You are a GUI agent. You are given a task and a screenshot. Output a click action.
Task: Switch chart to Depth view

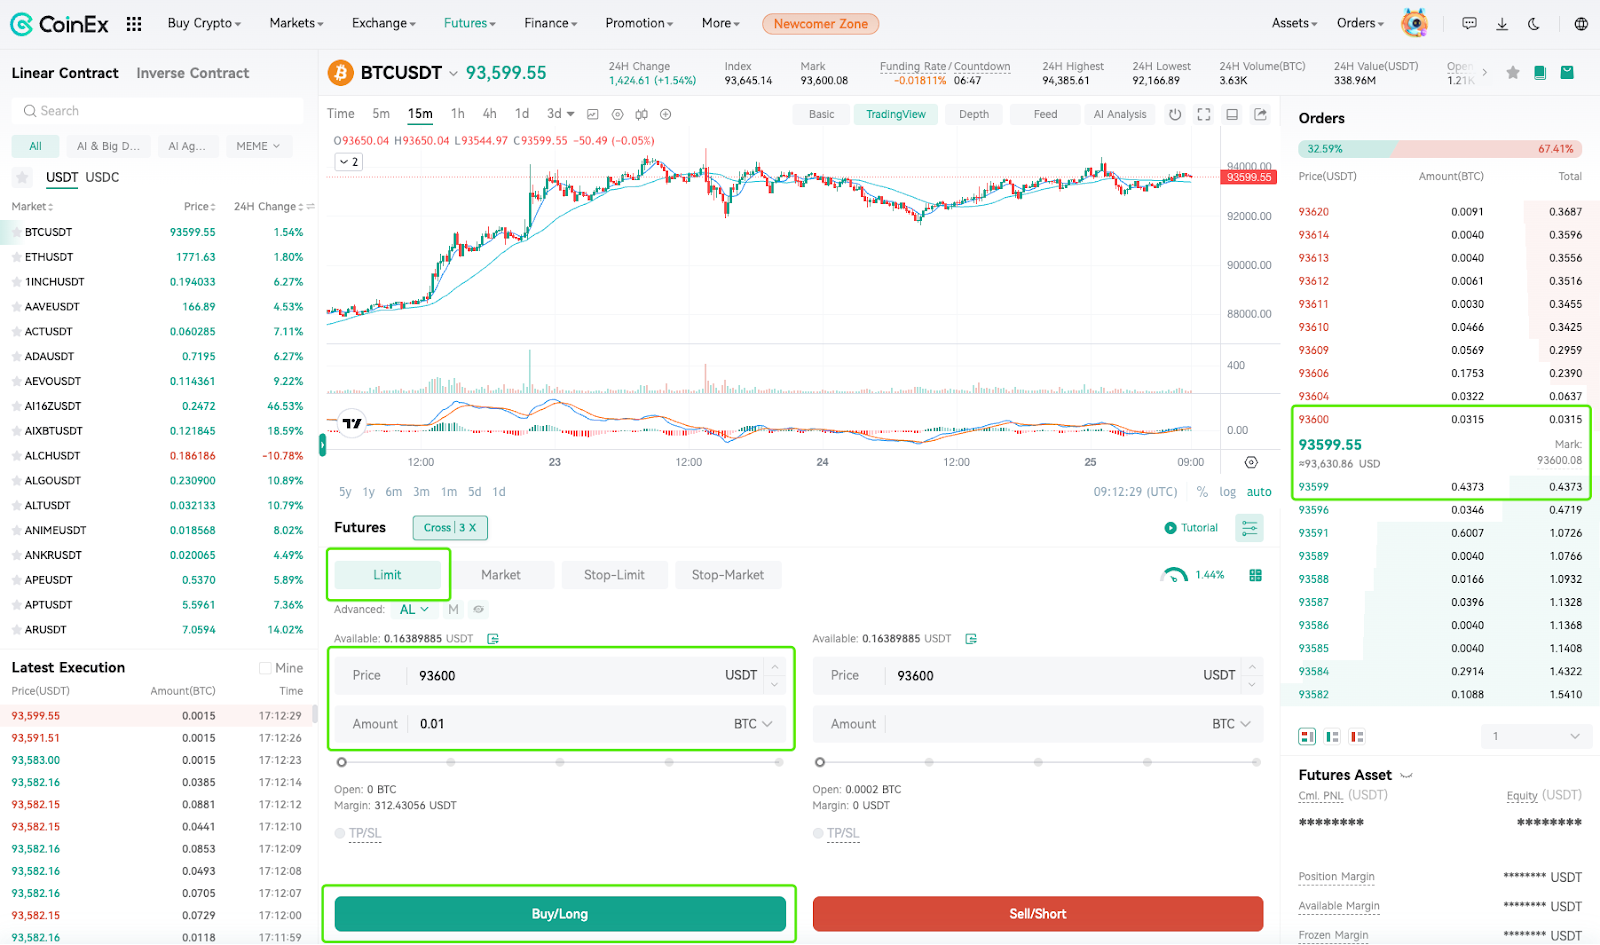click(x=974, y=114)
